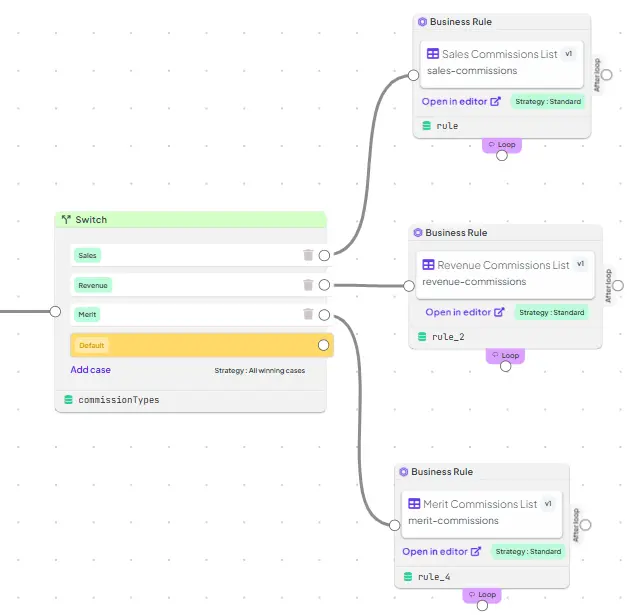628x615 pixels.
Task: Select Loop connector under the rule_2 node
Action: [x=505, y=366]
